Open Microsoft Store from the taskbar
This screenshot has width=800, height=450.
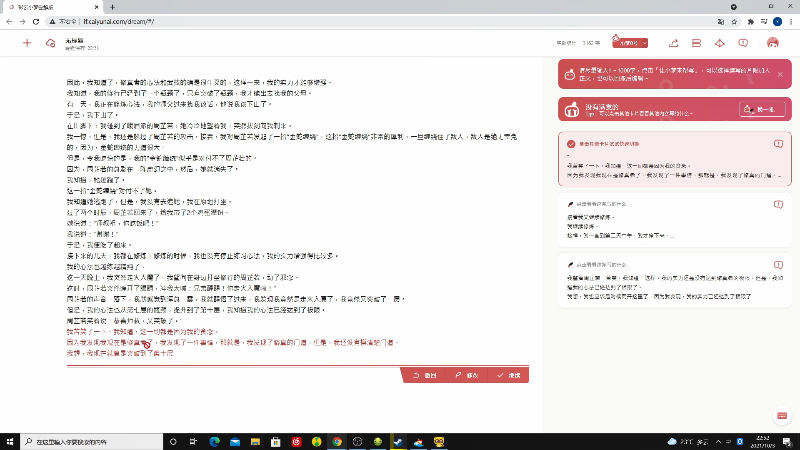(x=276, y=441)
